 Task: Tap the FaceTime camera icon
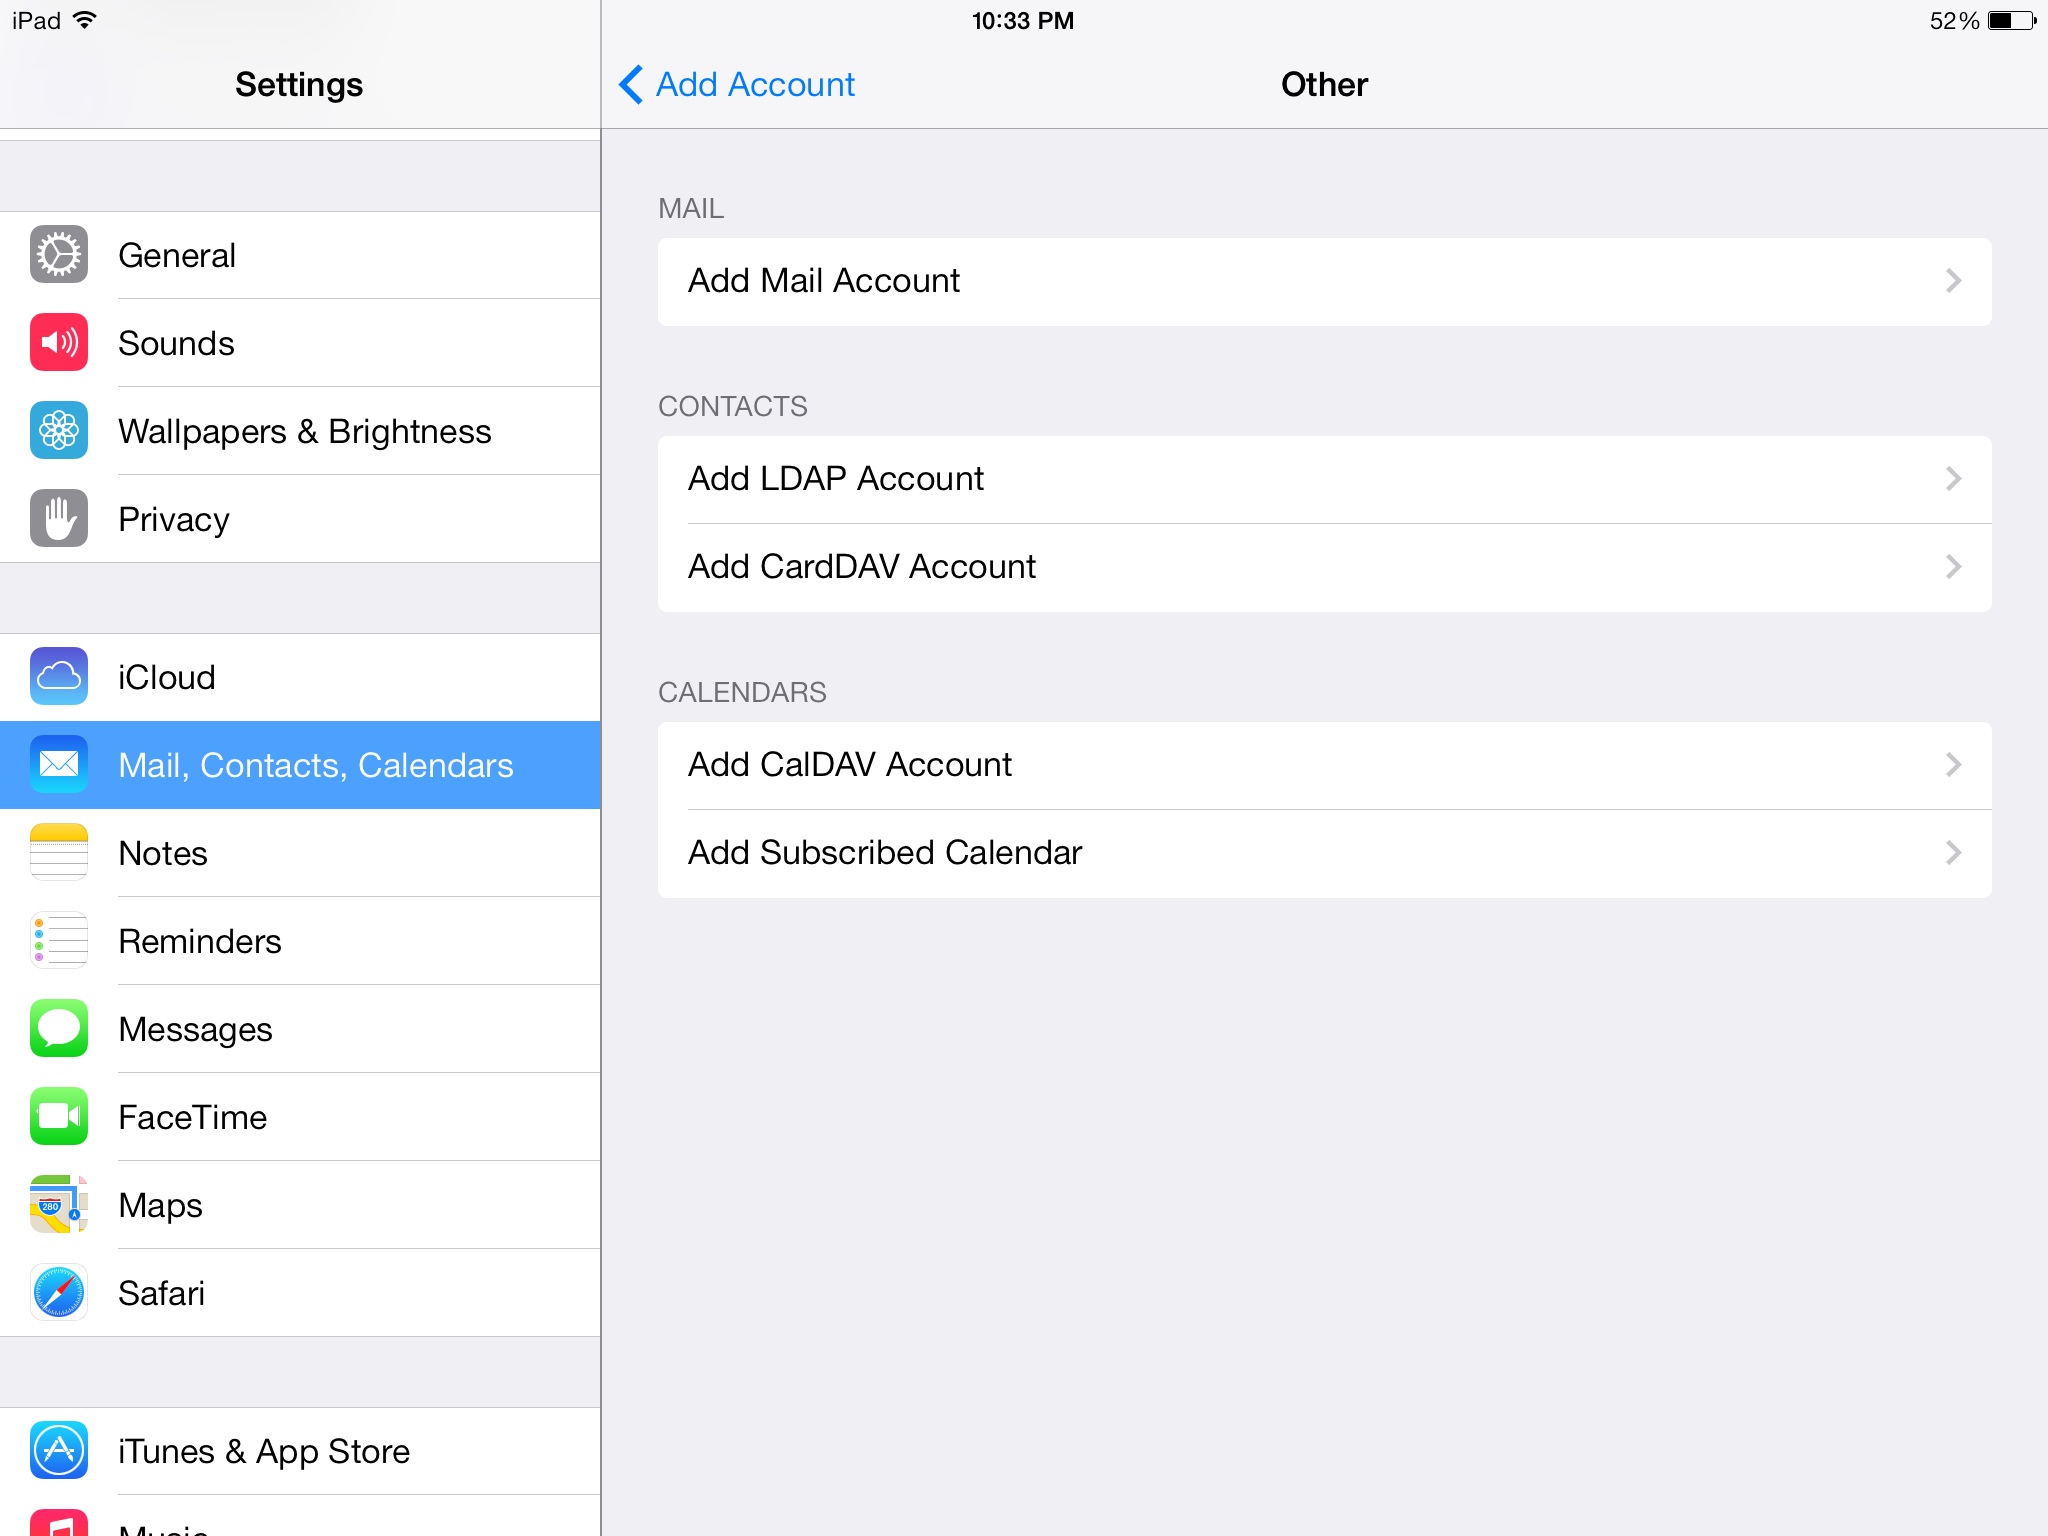point(59,1117)
